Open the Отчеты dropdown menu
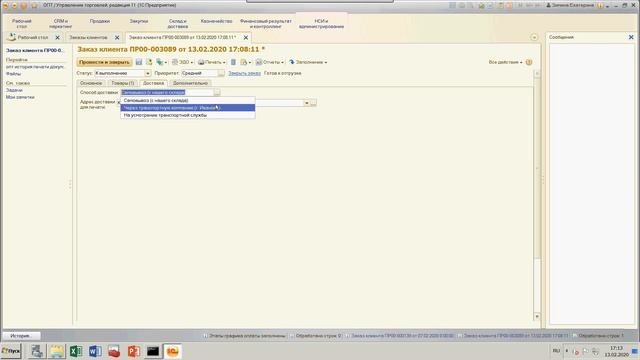The image size is (640, 360). coord(269,62)
